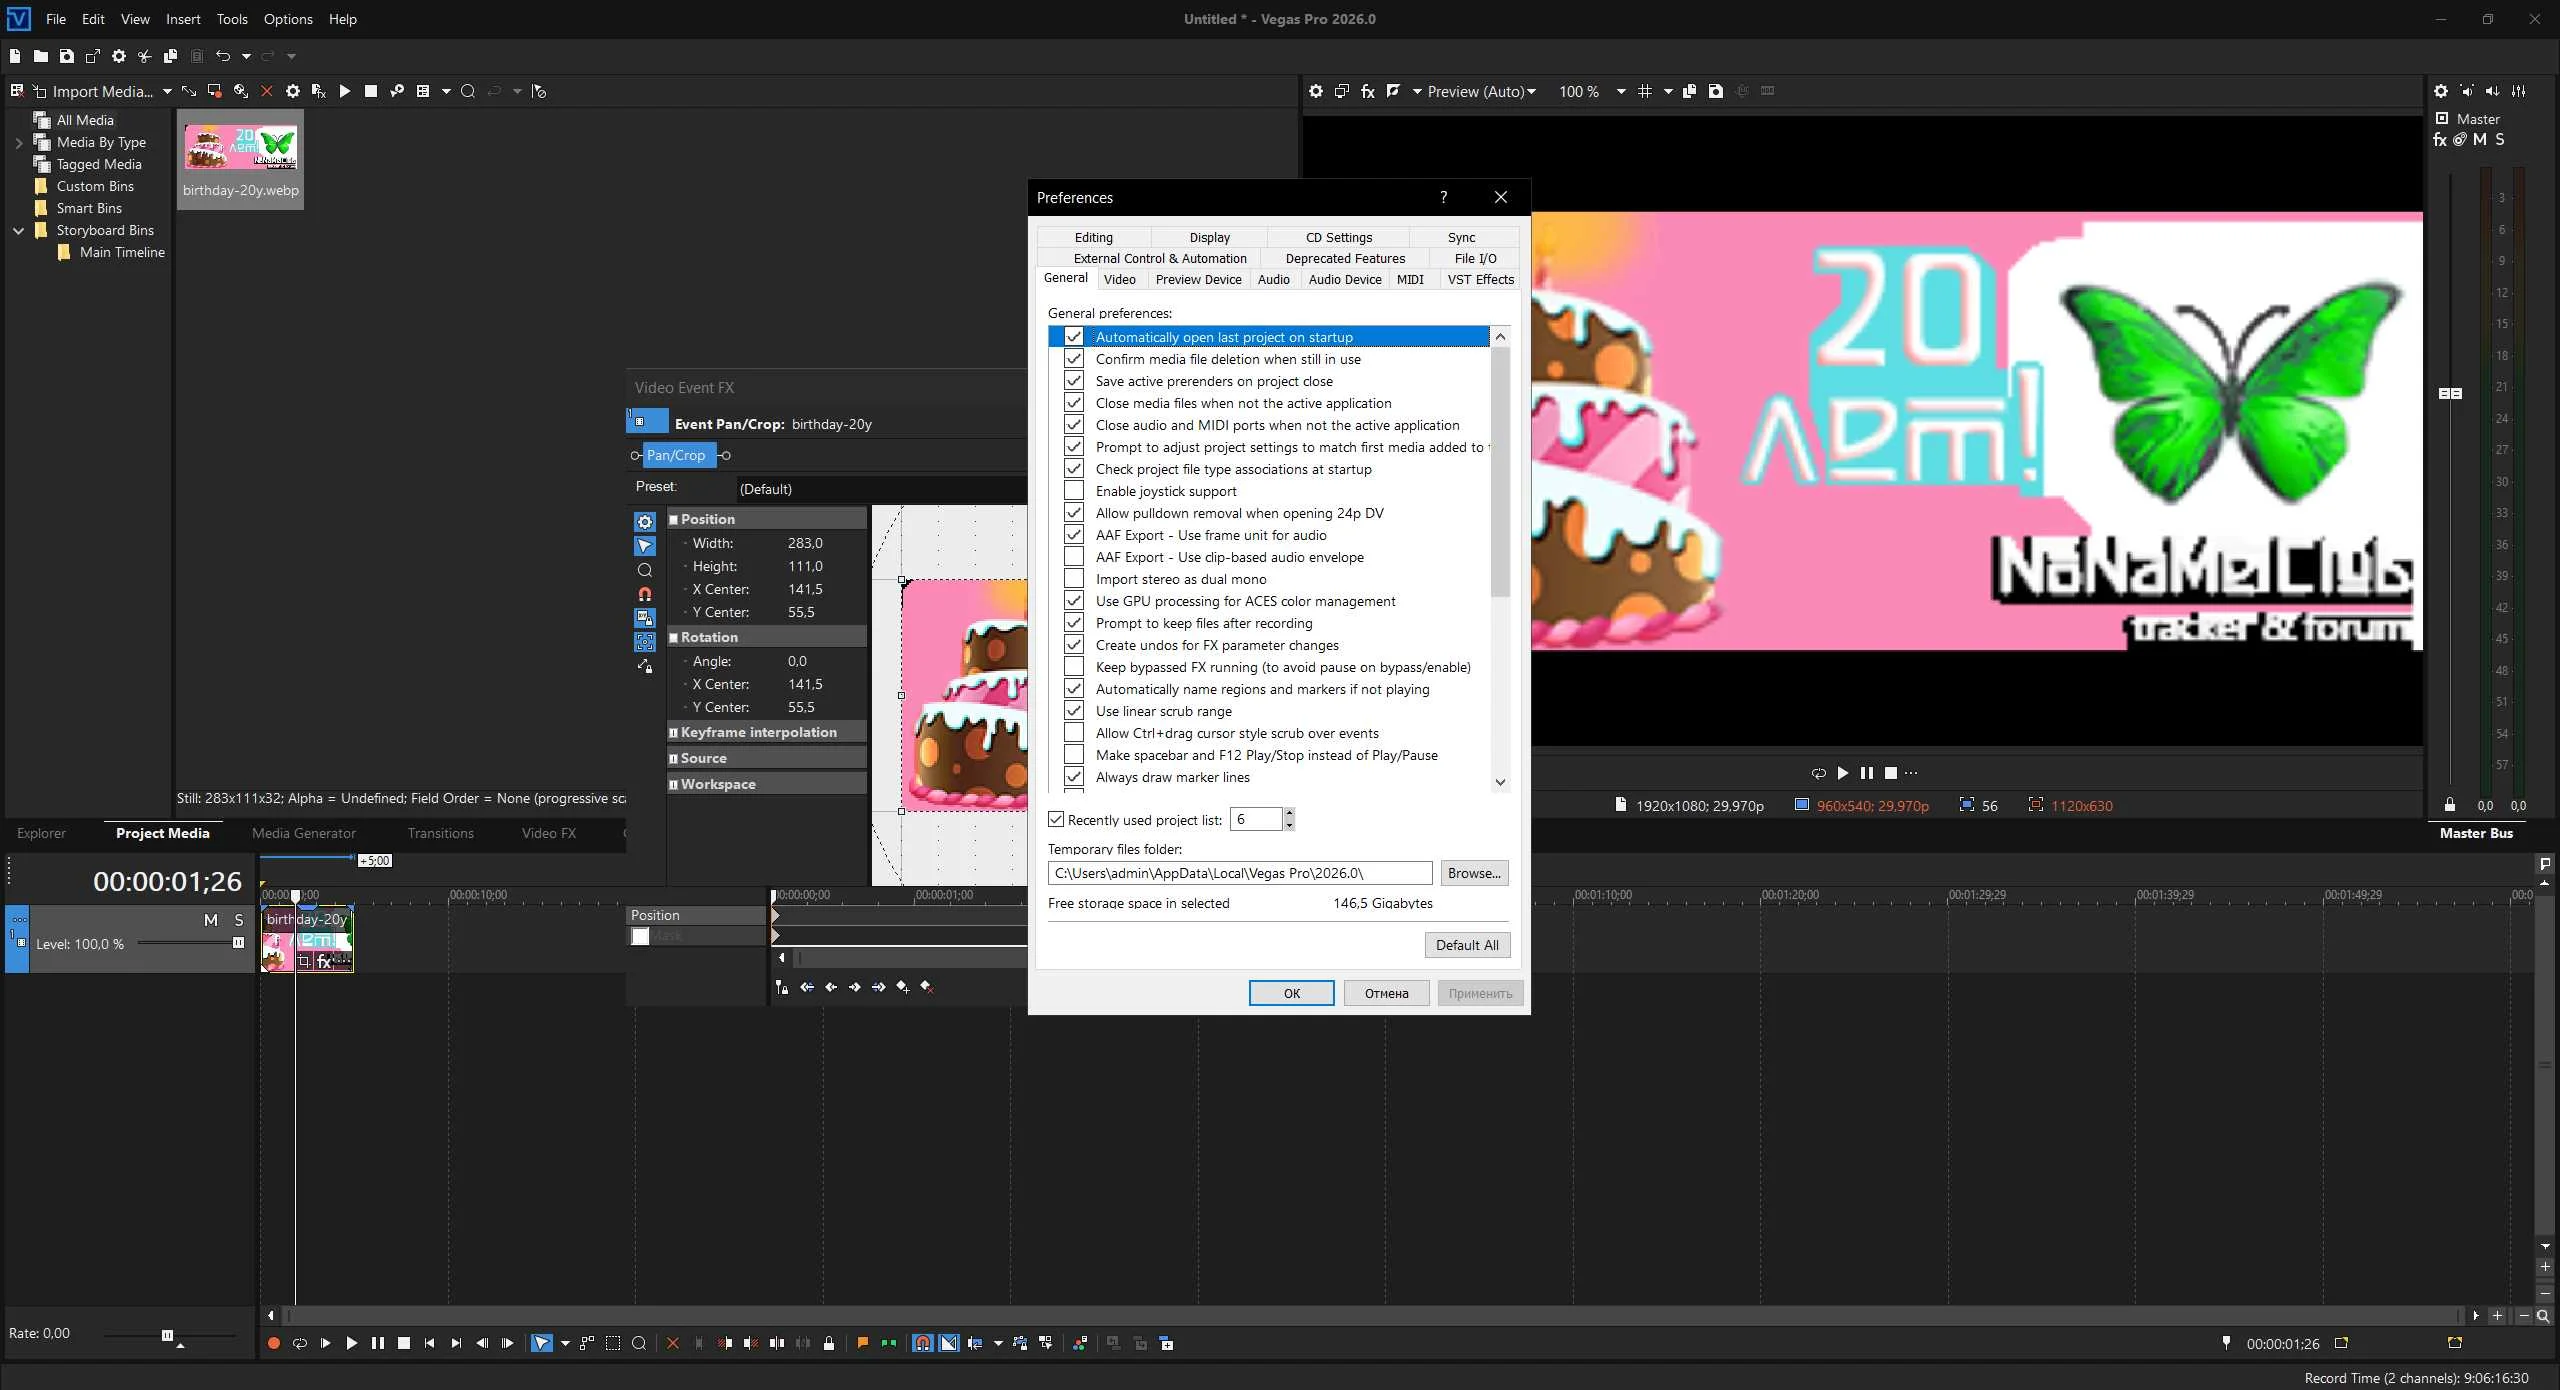The image size is (2560, 1390).
Task: Open the undo history dropdown arrow
Action: coord(246,56)
